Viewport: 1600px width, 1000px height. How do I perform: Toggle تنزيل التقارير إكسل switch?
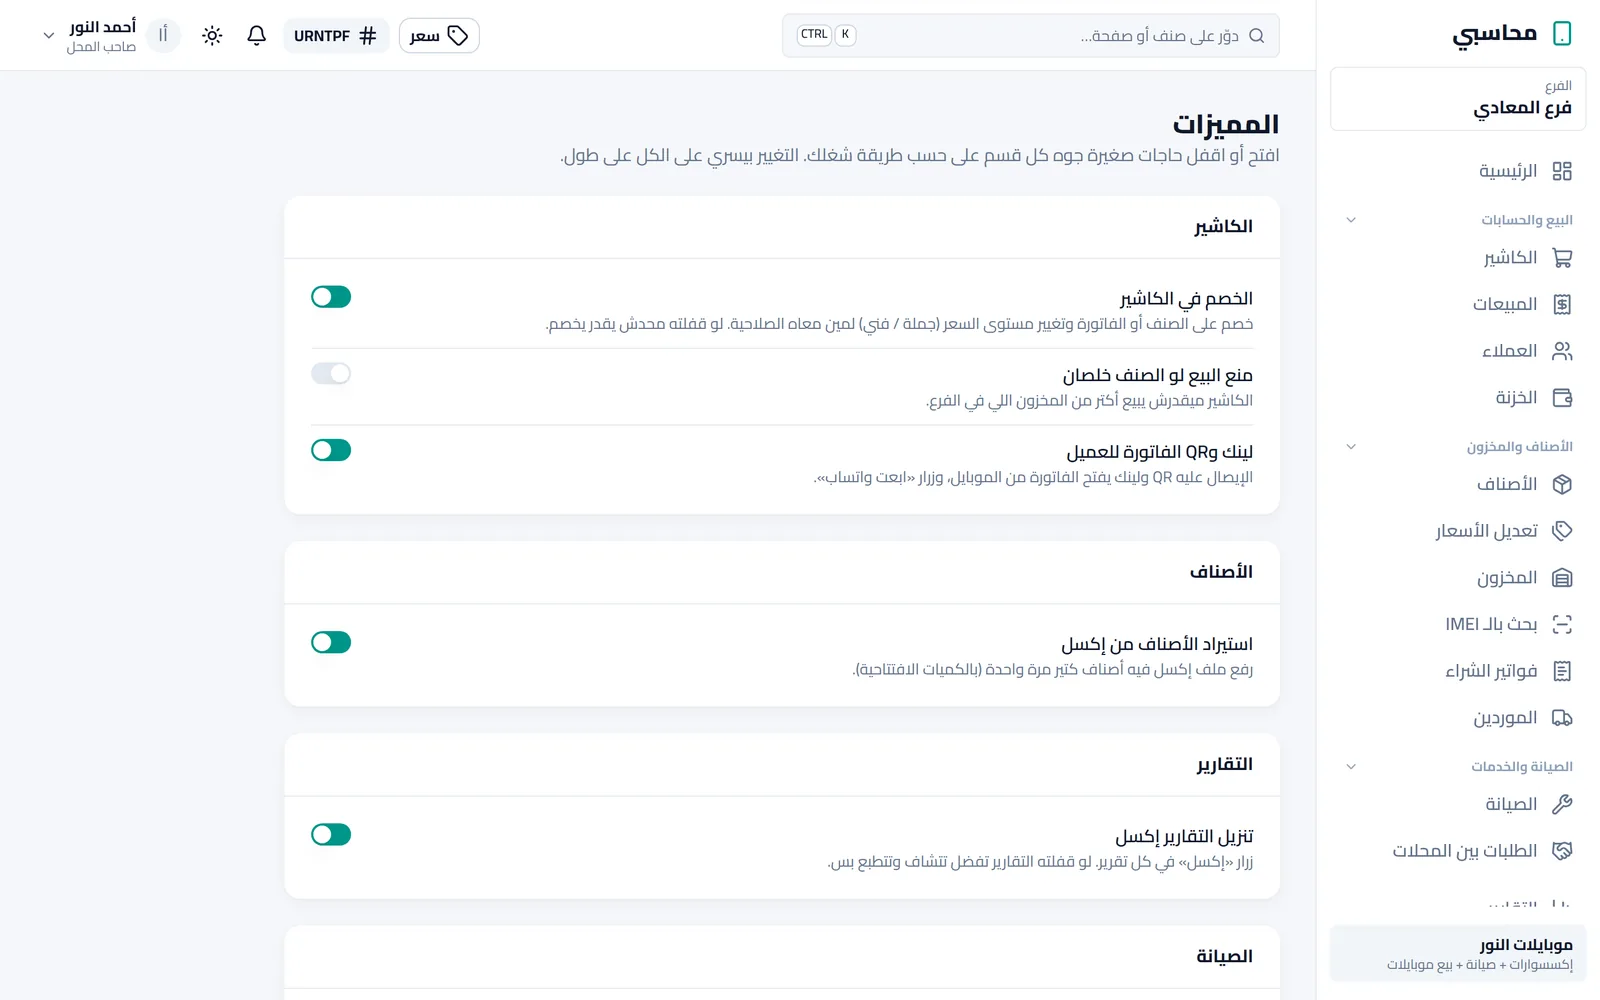point(331,834)
